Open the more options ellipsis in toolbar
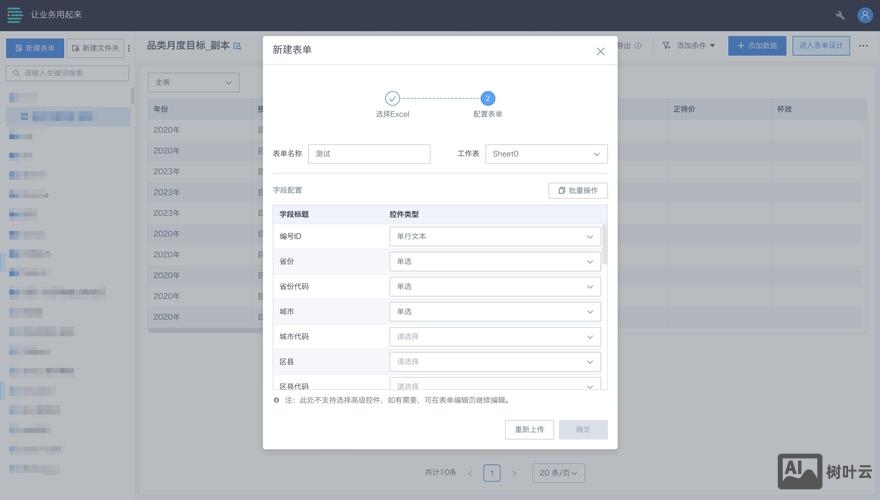 coord(863,45)
